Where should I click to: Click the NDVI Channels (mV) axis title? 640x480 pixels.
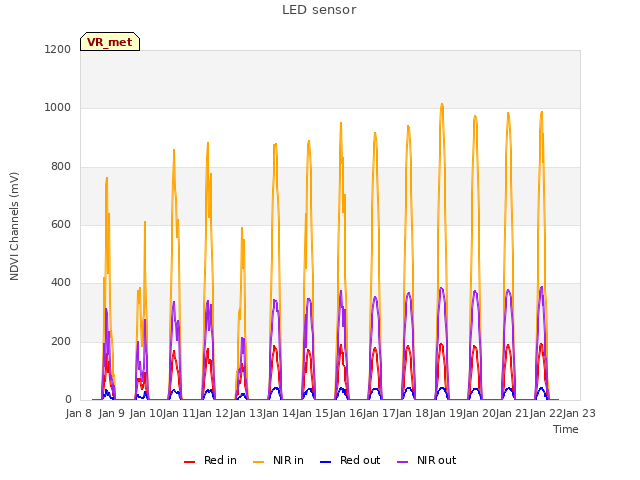14,226
